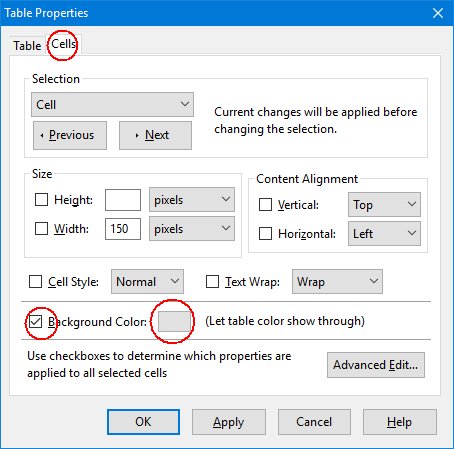Click the Width field showing 150
Viewport: 454px width, 449px height.
coord(123,229)
